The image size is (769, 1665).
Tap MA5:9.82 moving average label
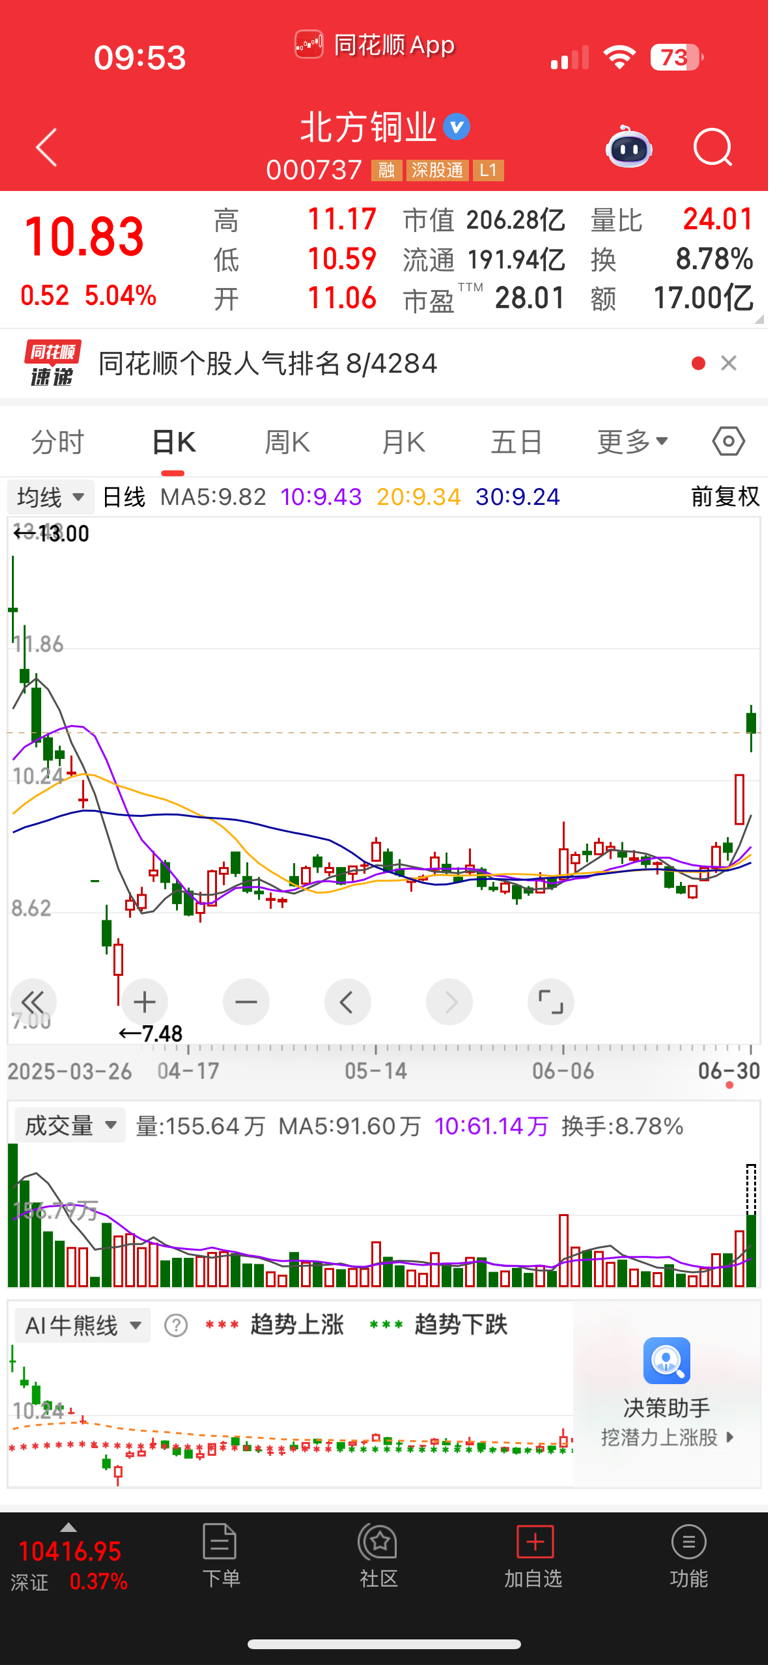[213, 497]
